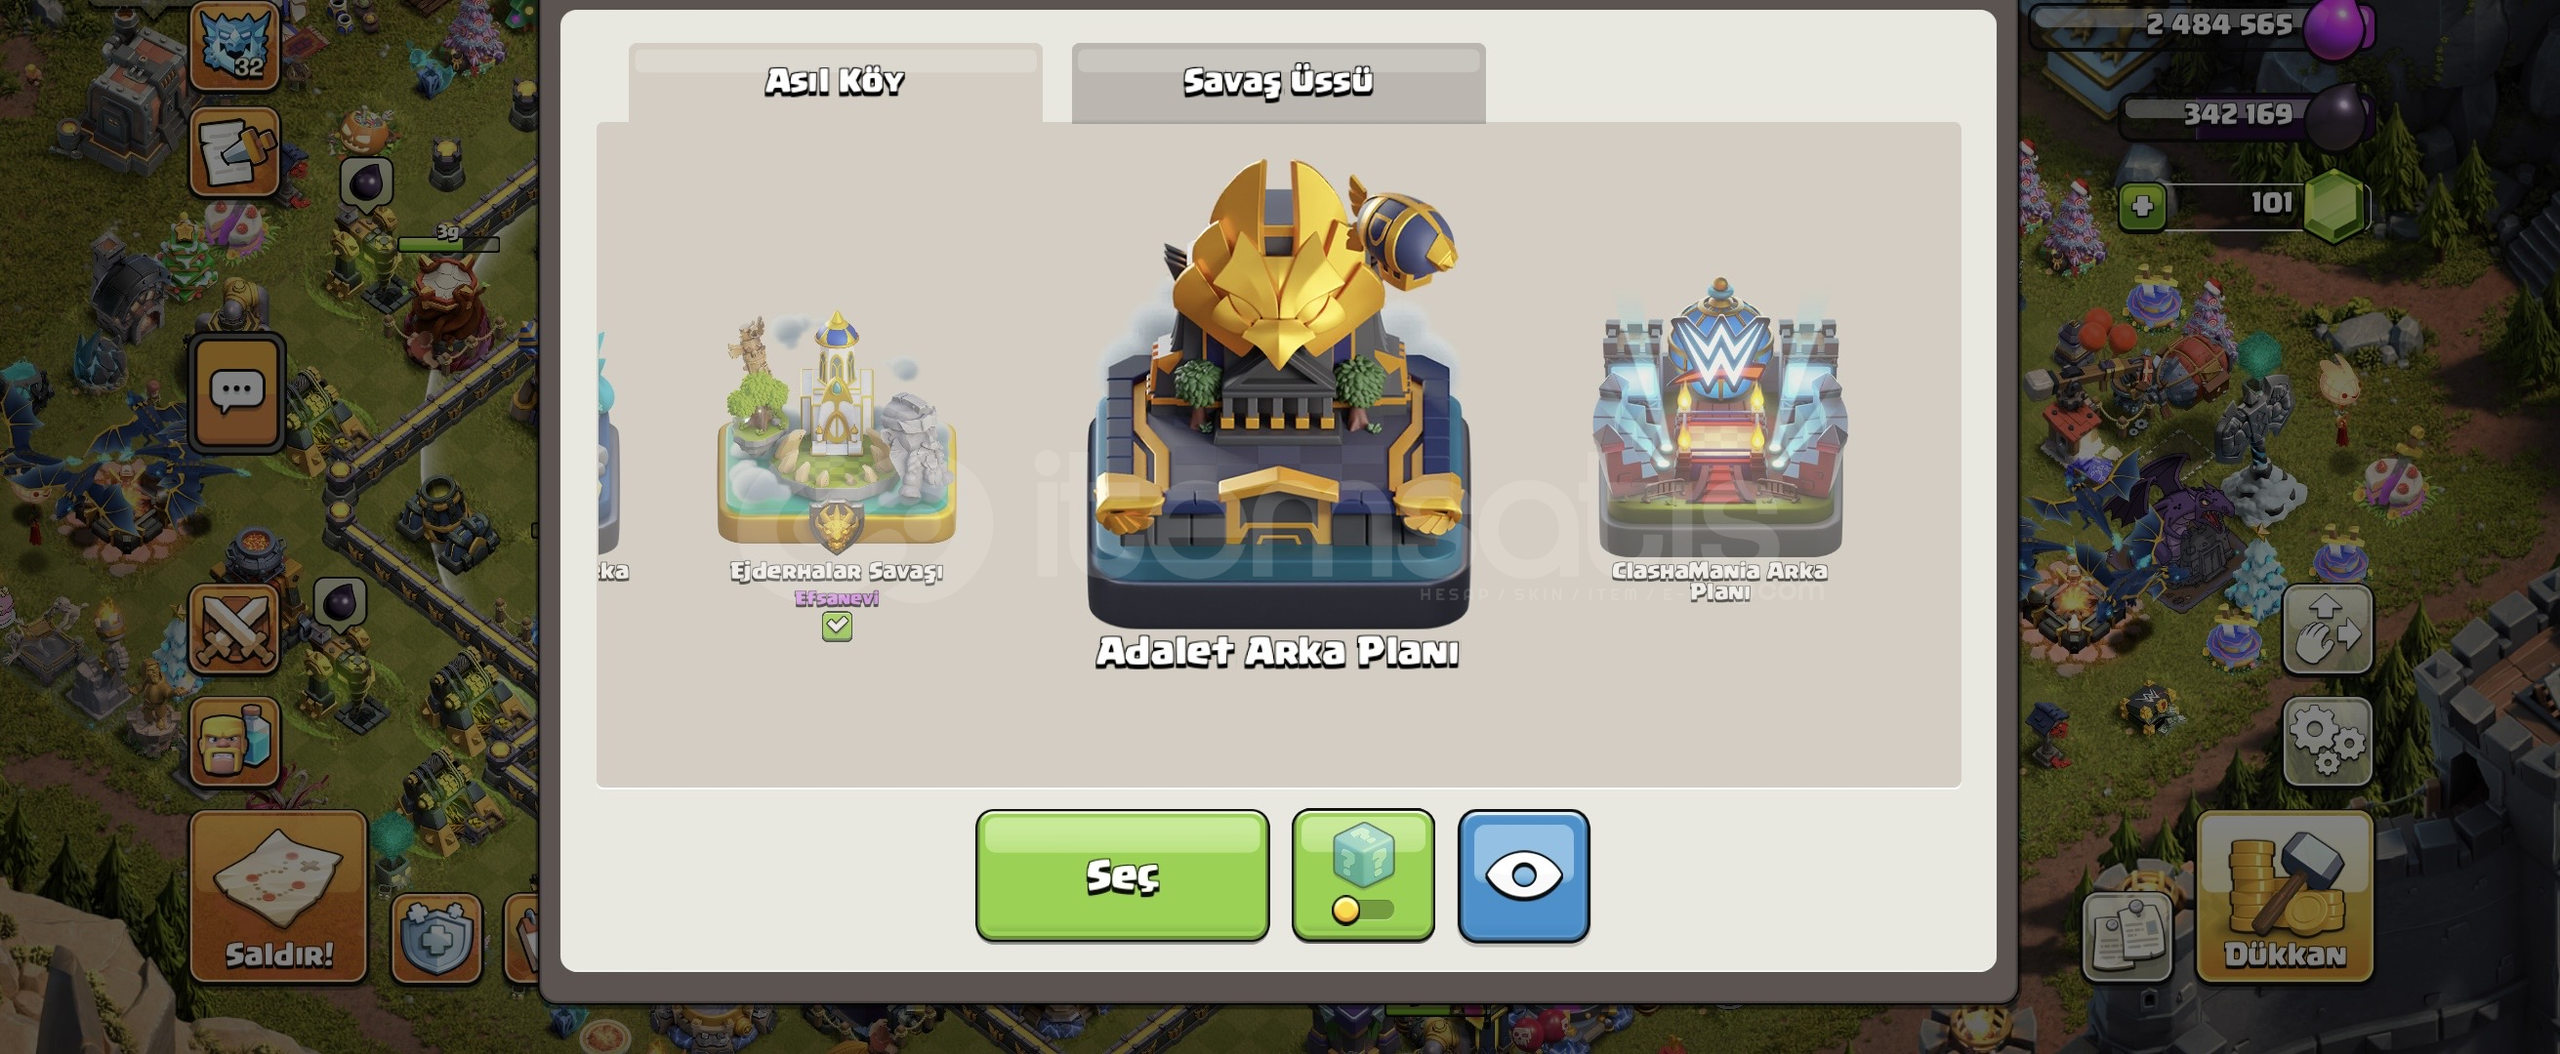The image size is (2560, 1054).
Task: Click the elixir resource bar showing 2 484 565
Action: coord(2200,26)
